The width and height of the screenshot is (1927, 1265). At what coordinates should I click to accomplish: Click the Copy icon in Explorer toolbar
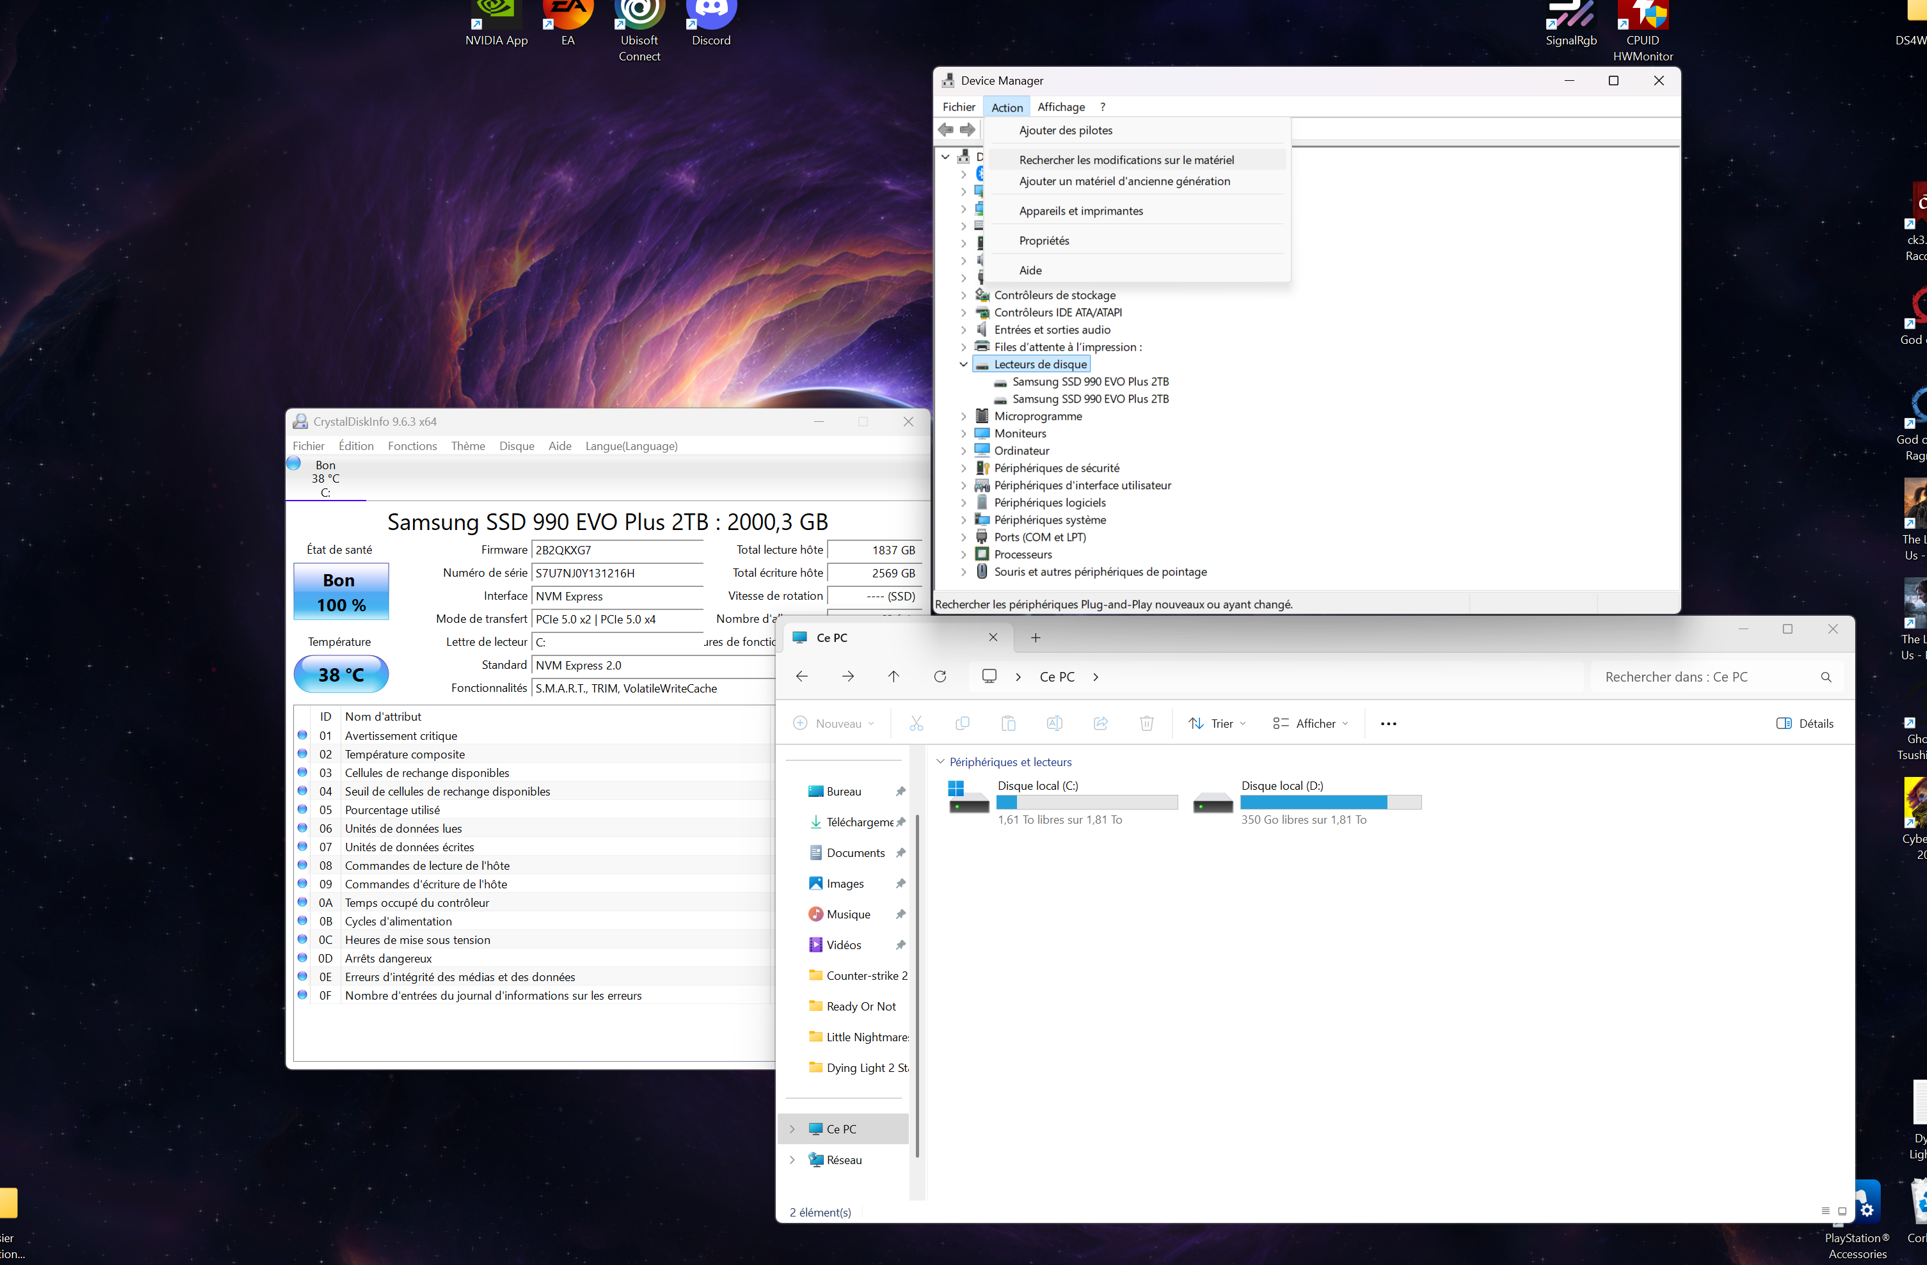[x=962, y=723]
